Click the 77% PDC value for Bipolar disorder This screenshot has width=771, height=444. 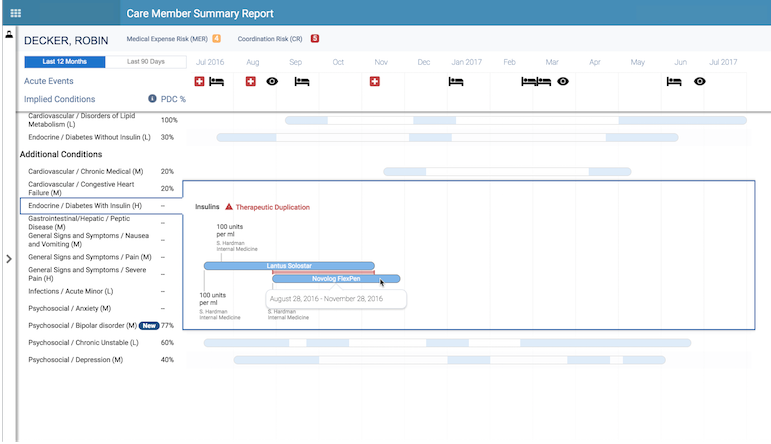click(x=167, y=326)
